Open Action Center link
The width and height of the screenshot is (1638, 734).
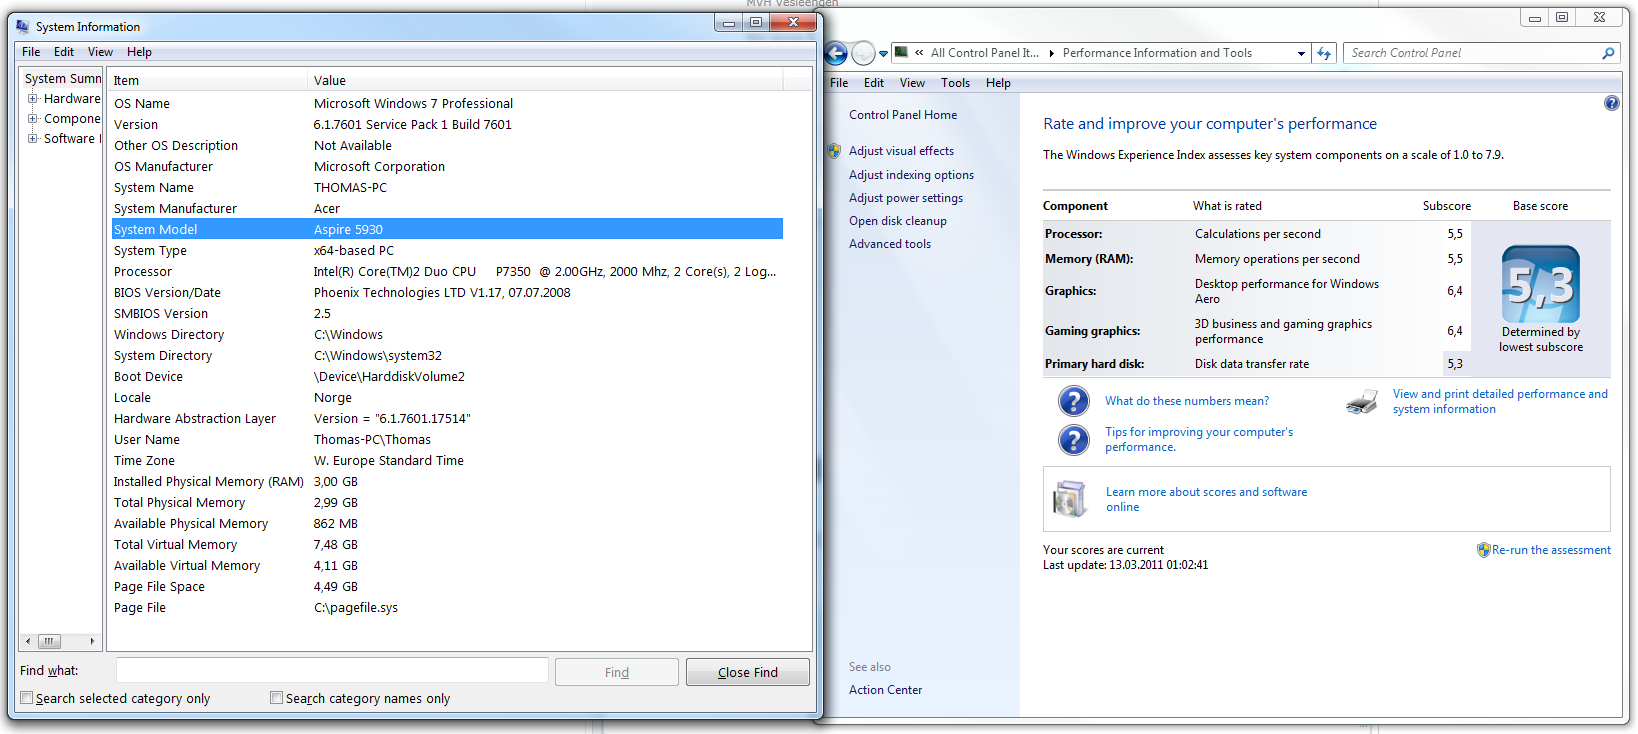885,690
